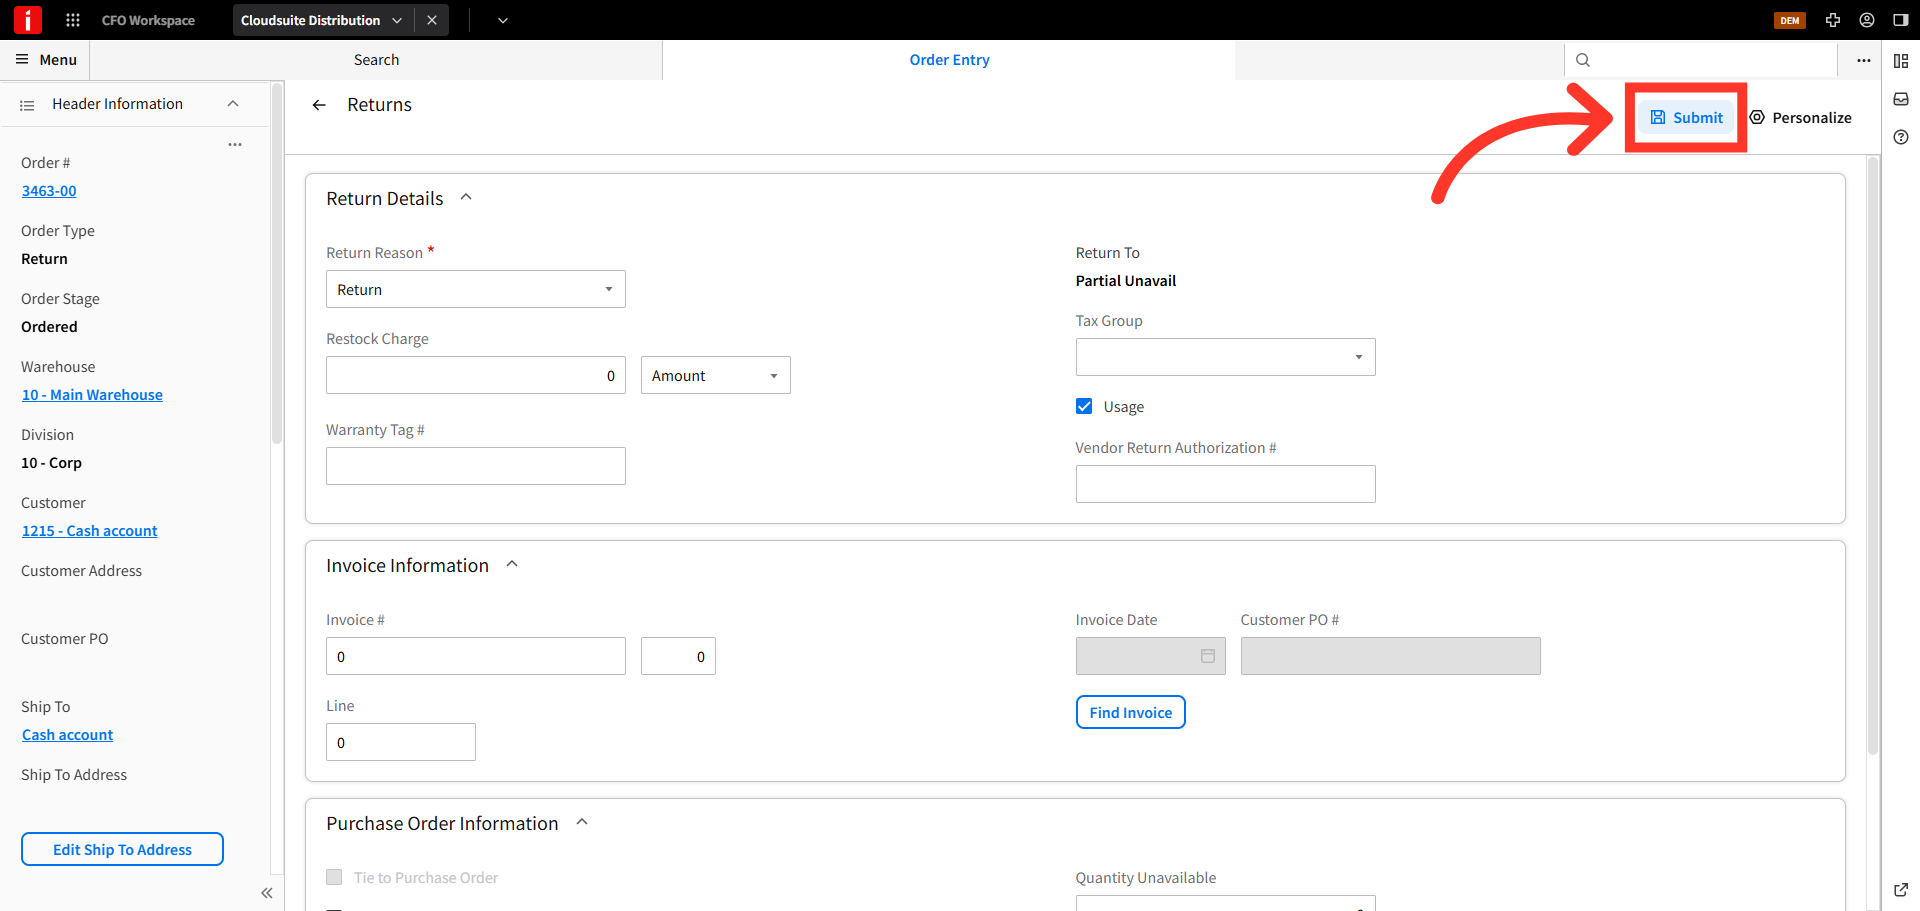This screenshot has width=1920, height=911.
Task: Open the inbox icon on right rail
Action: point(1901,99)
